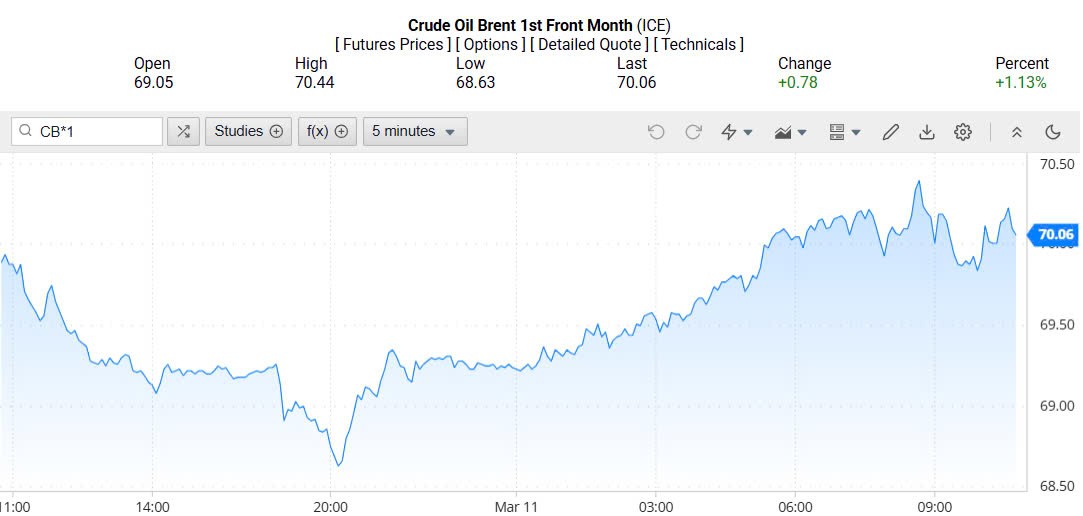Click the symbol search field CB*1
This screenshot has height=516, width=1083.
click(x=95, y=131)
